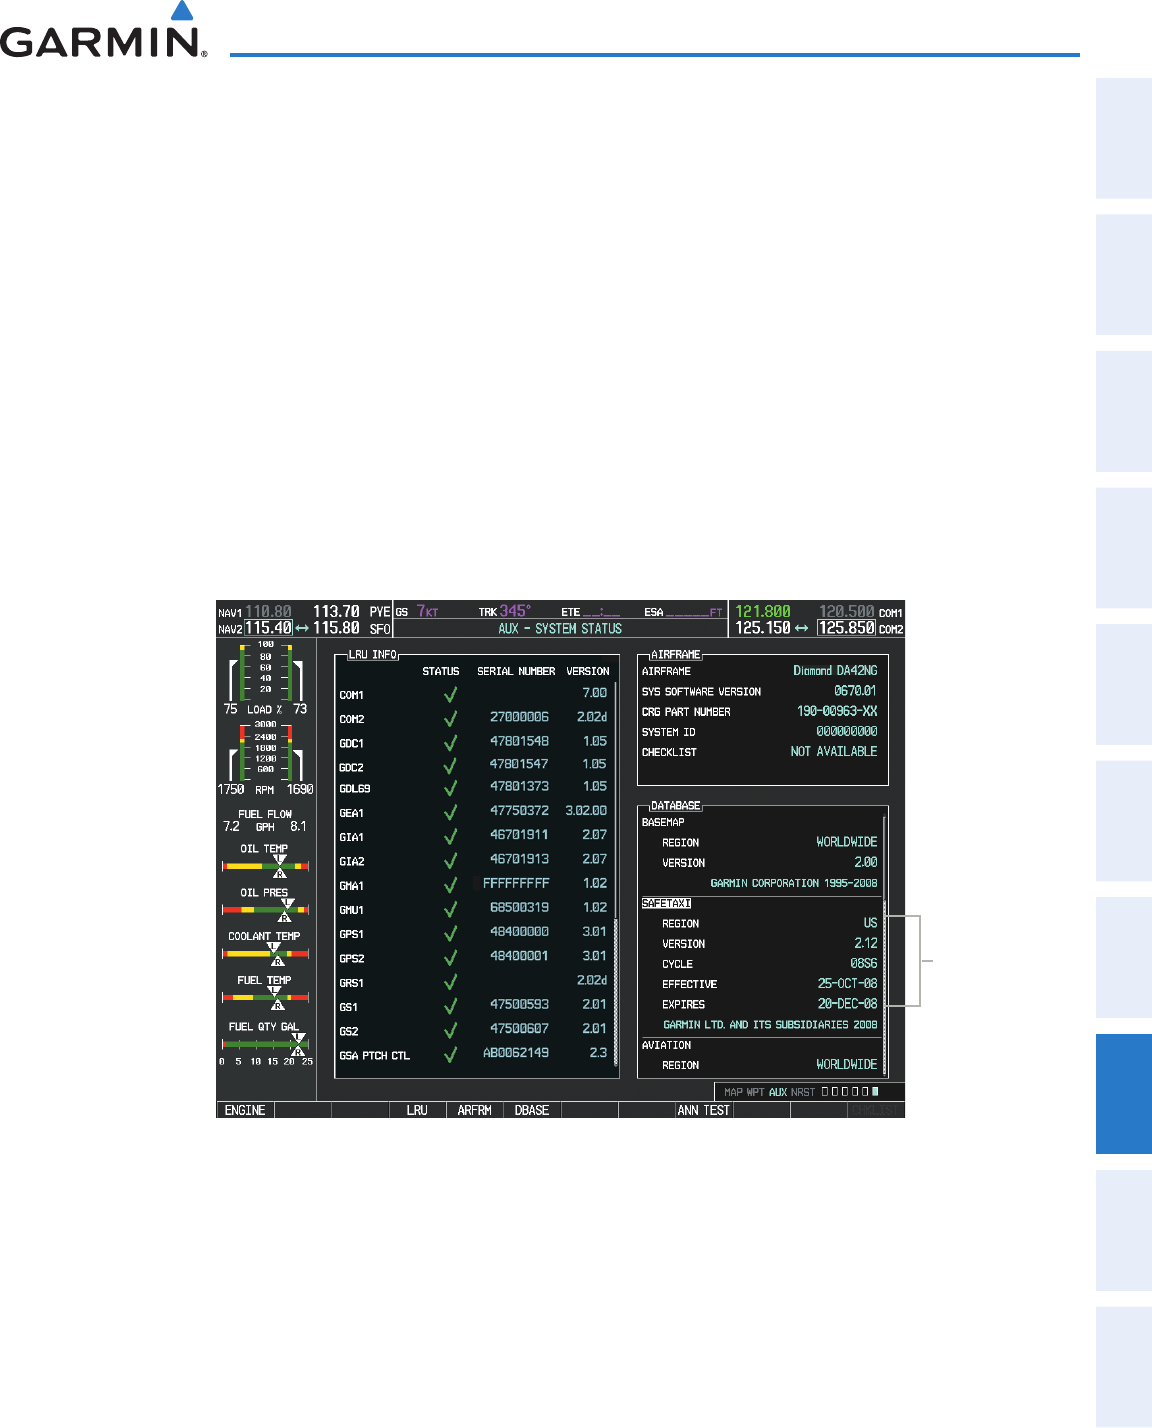The image size is (1152, 1428).
Task: Click the GMA1 status checkmark
Action: click(x=451, y=885)
